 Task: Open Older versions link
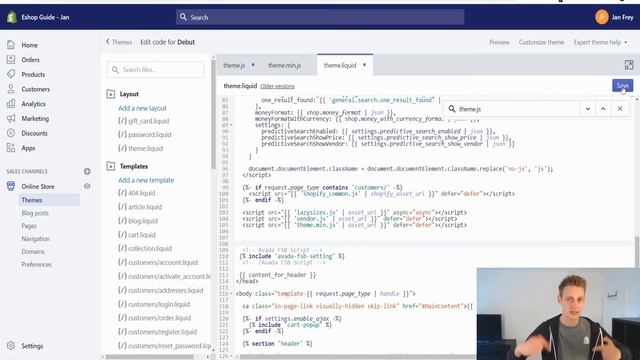277,86
